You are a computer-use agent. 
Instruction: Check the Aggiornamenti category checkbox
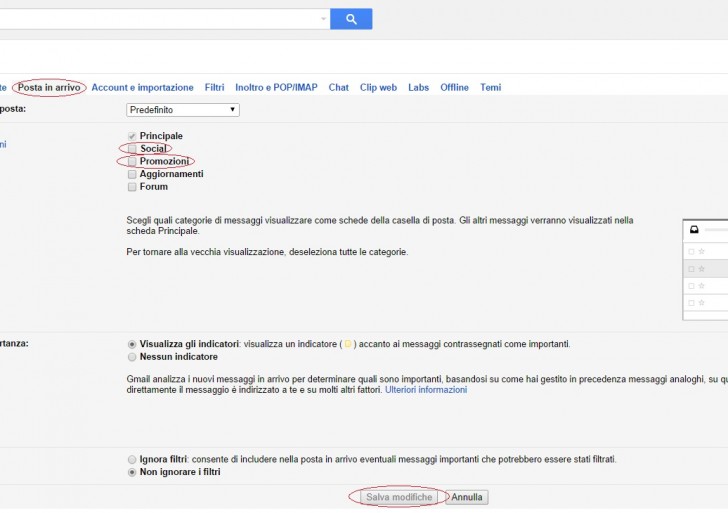coord(132,174)
